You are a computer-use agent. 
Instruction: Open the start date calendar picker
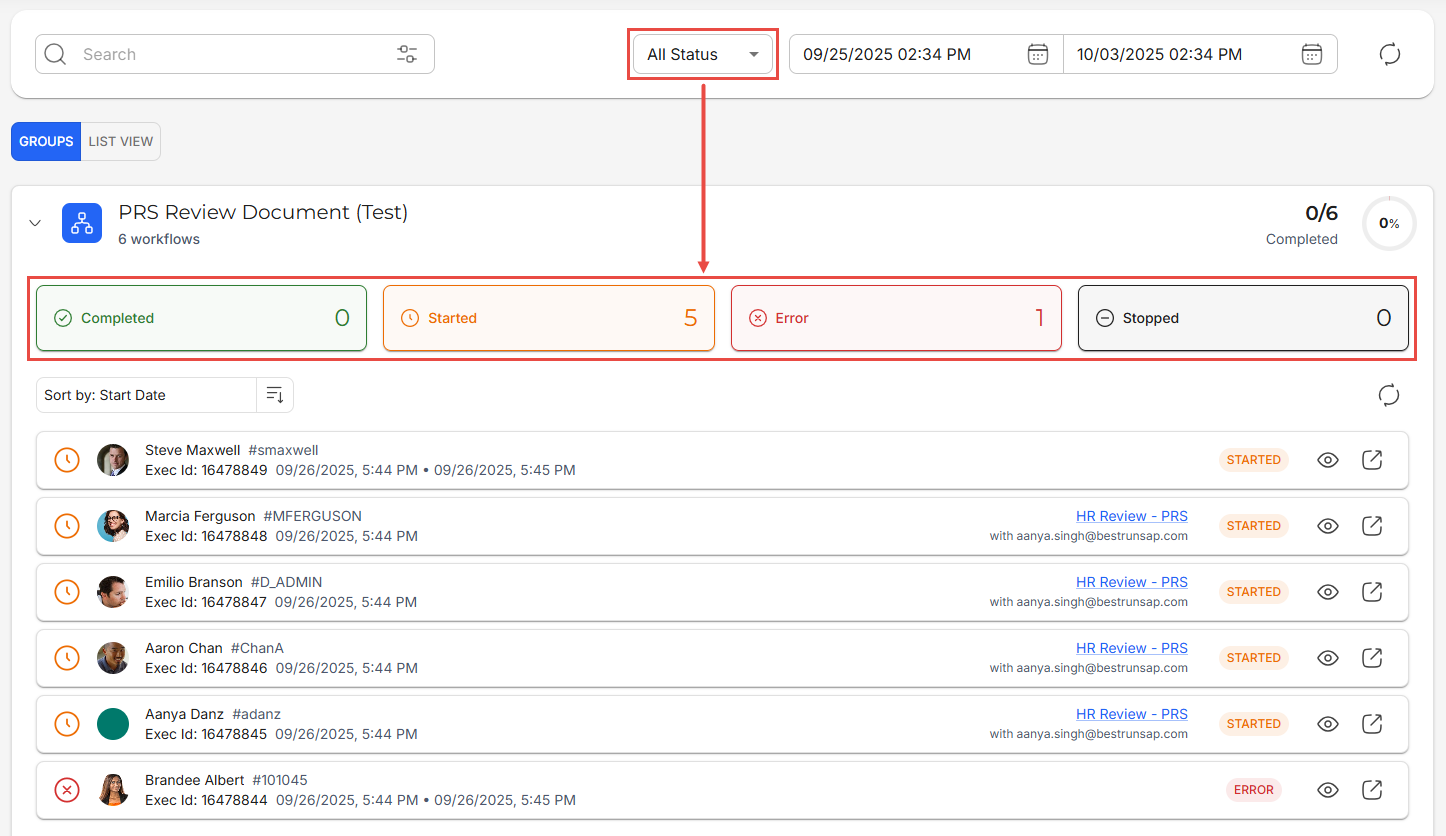tap(1038, 54)
